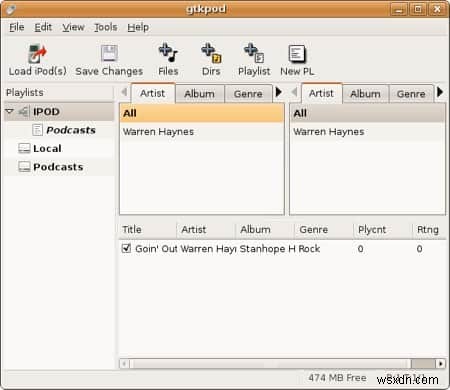The width and height of the screenshot is (450, 390).
Task: Switch to Artist tab in right pane
Action: [321, 93]
